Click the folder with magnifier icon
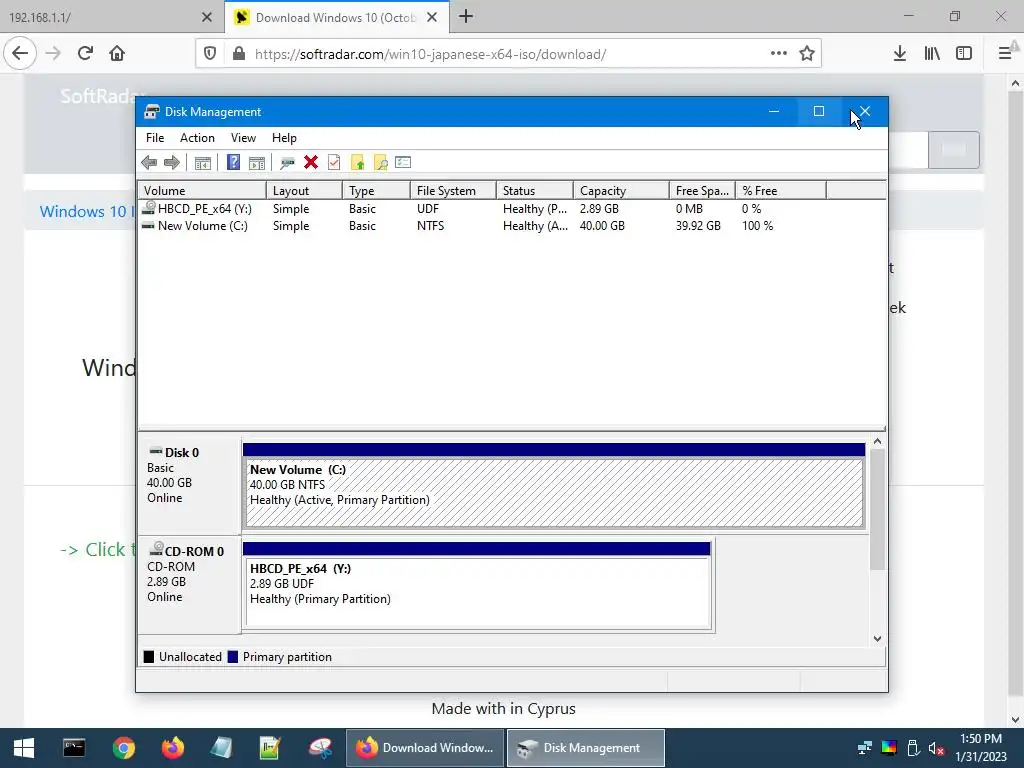 pyautogui.click(x=380, y=163)
